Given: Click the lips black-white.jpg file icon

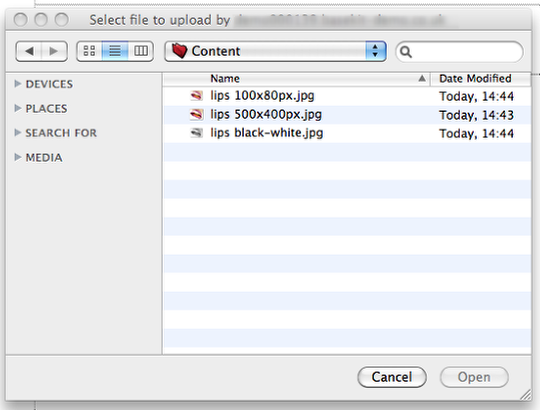Looking at the screenshot, I should point(196,133).
